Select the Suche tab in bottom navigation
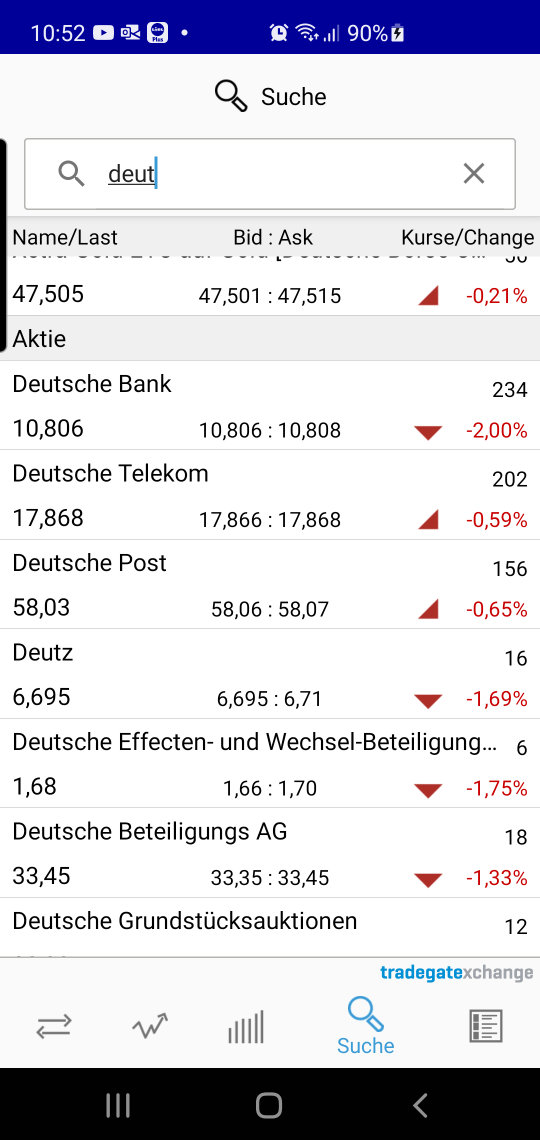The height and width of the screenshot is (1140, 540). (x=366, y=1027)
